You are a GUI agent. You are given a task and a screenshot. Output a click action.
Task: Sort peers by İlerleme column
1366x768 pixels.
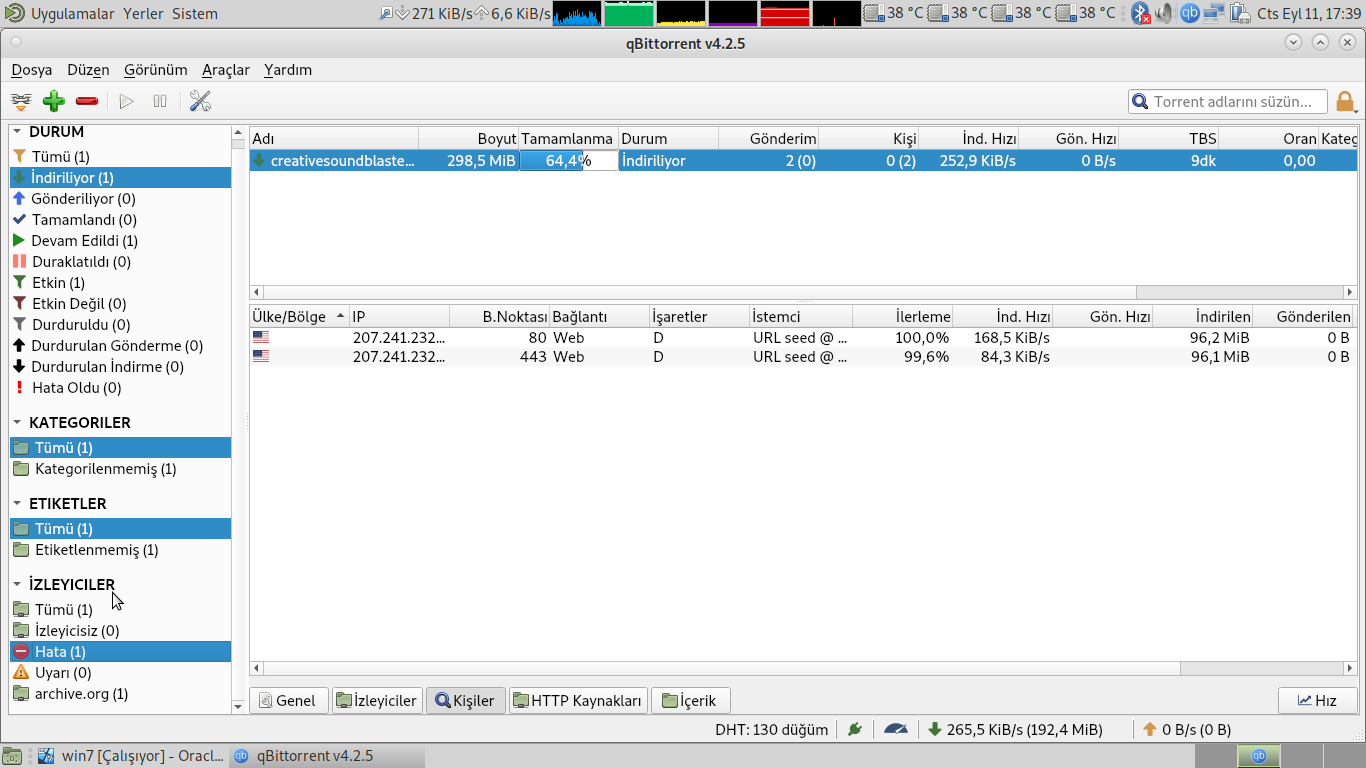pos(902,317)
